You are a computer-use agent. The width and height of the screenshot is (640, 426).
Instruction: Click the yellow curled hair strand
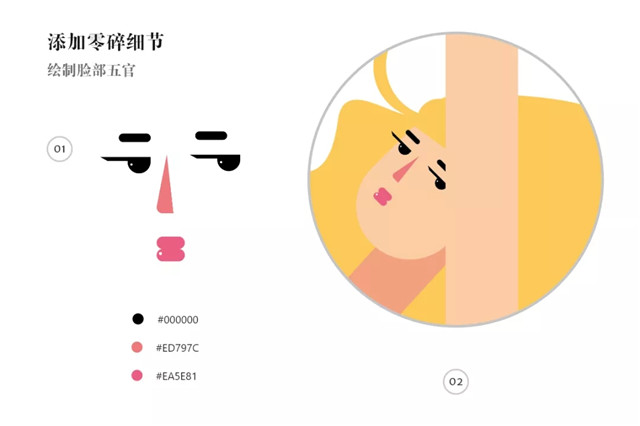tap(391, 84)
